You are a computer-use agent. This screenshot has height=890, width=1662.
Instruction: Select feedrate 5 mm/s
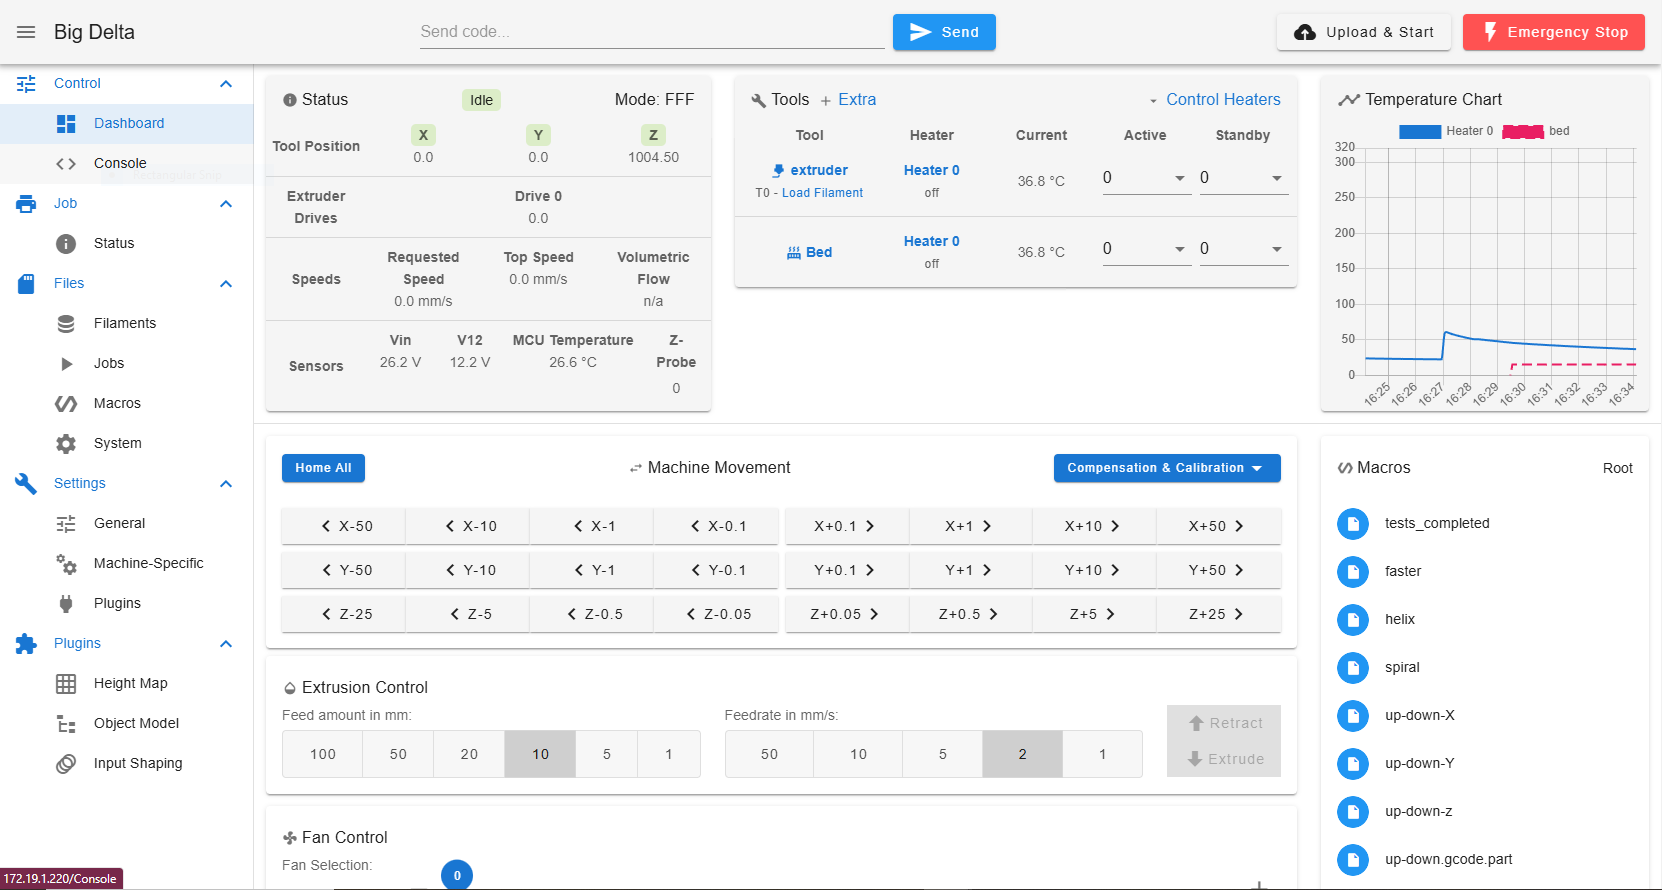click(943, 754)
